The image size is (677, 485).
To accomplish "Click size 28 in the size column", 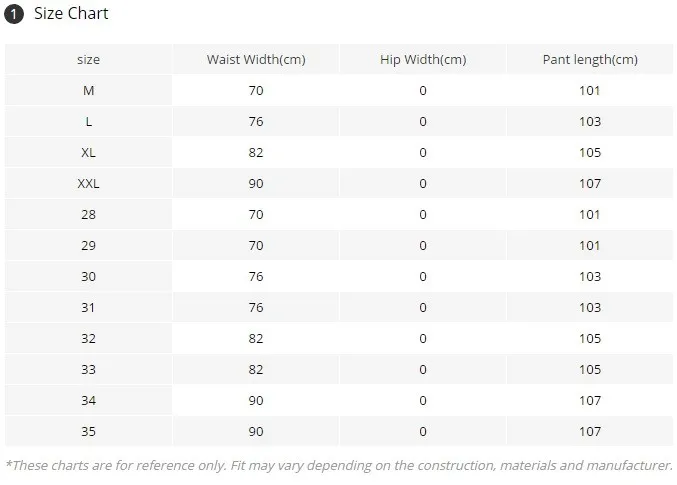I will (x=89, y=215).
